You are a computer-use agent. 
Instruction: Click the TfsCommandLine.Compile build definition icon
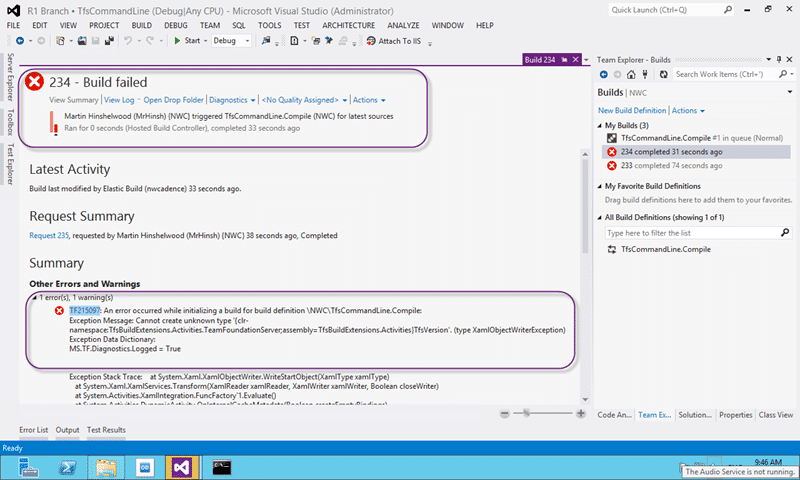tap(611, 249)
